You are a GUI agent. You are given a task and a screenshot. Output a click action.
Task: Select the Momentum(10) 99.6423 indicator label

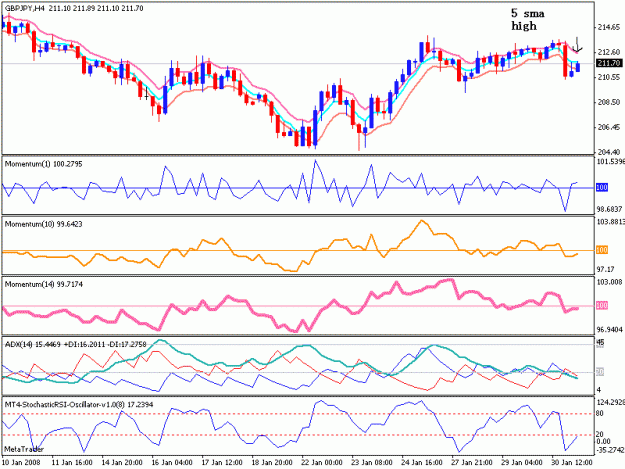point(43,224)
